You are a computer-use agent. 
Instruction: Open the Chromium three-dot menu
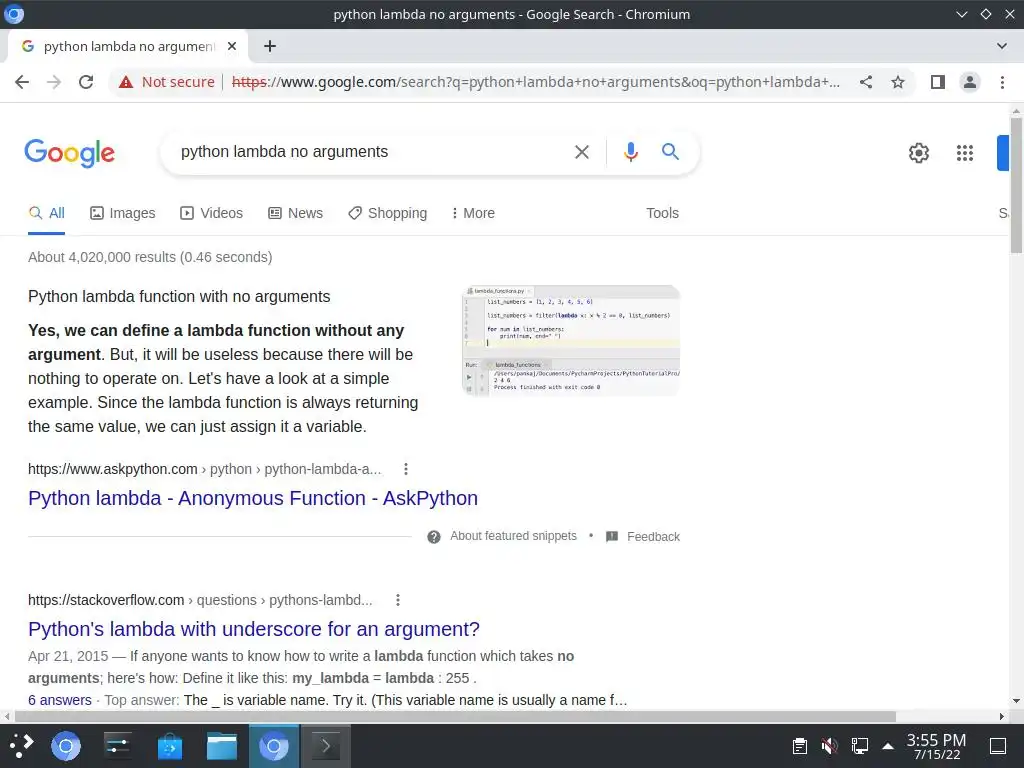tap(1002, 82)
